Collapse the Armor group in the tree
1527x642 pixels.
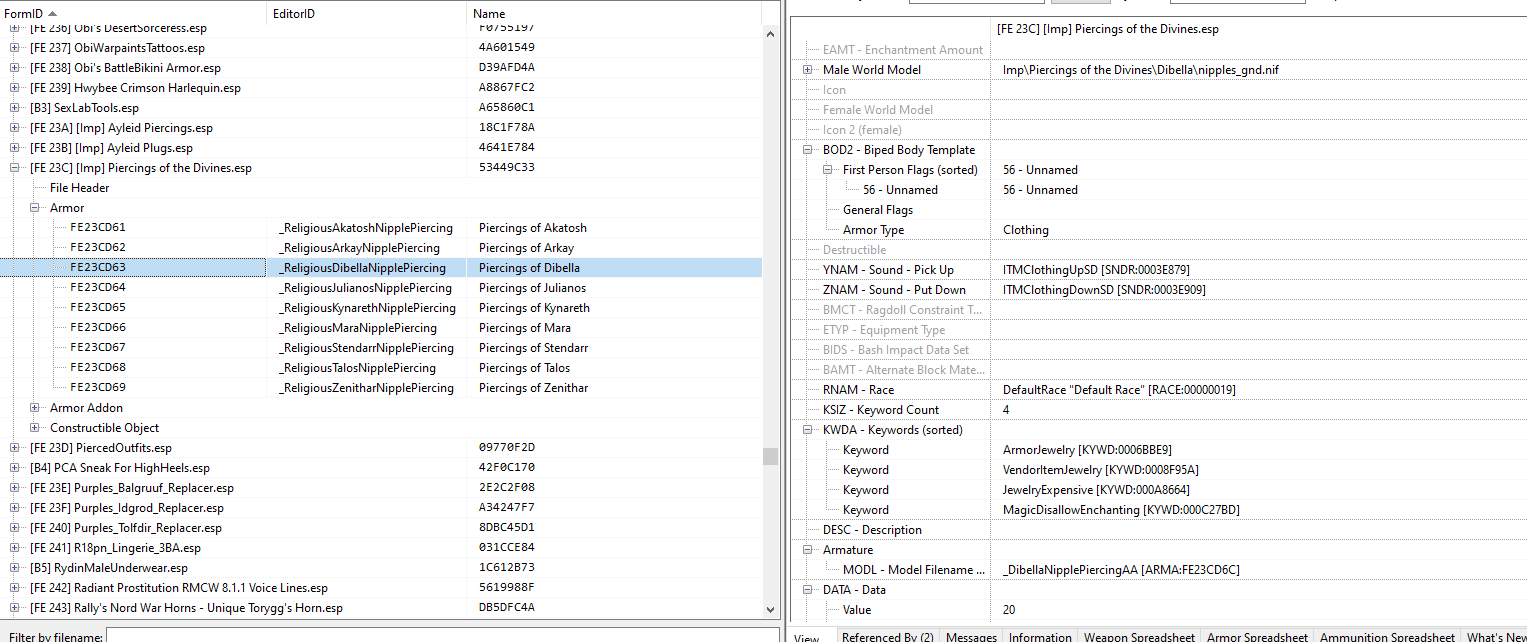tap(35, 208)
